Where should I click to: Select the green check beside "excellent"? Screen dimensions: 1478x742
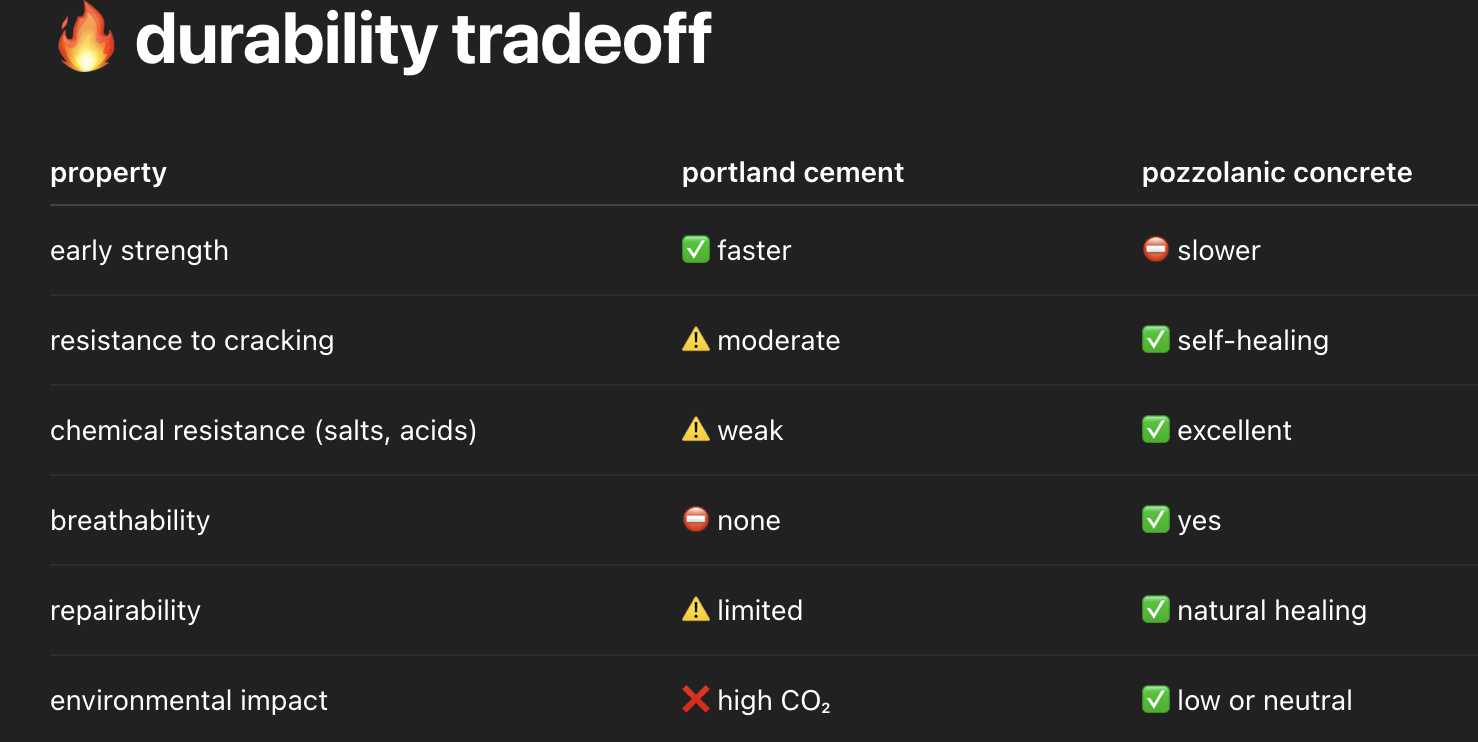click(x=1155, y=430)
